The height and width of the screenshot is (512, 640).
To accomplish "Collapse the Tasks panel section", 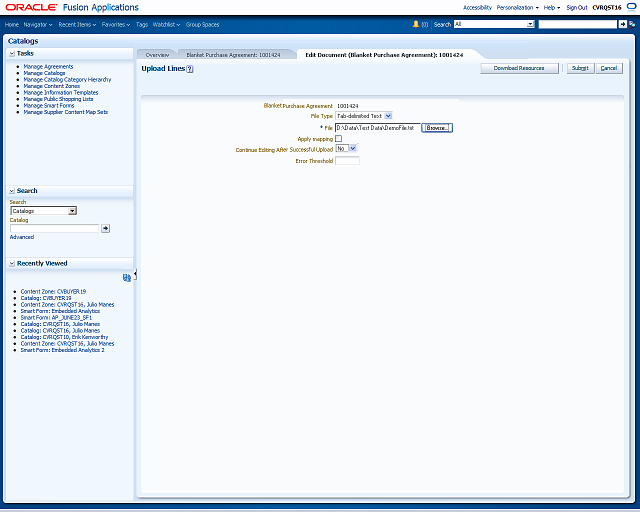I will (x=12, y=53).
